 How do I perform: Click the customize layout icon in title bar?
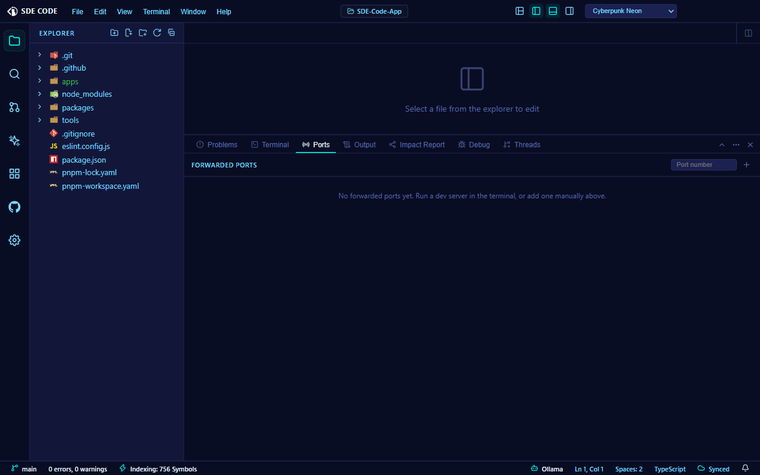pyautogui.click(x=519, y=11)
